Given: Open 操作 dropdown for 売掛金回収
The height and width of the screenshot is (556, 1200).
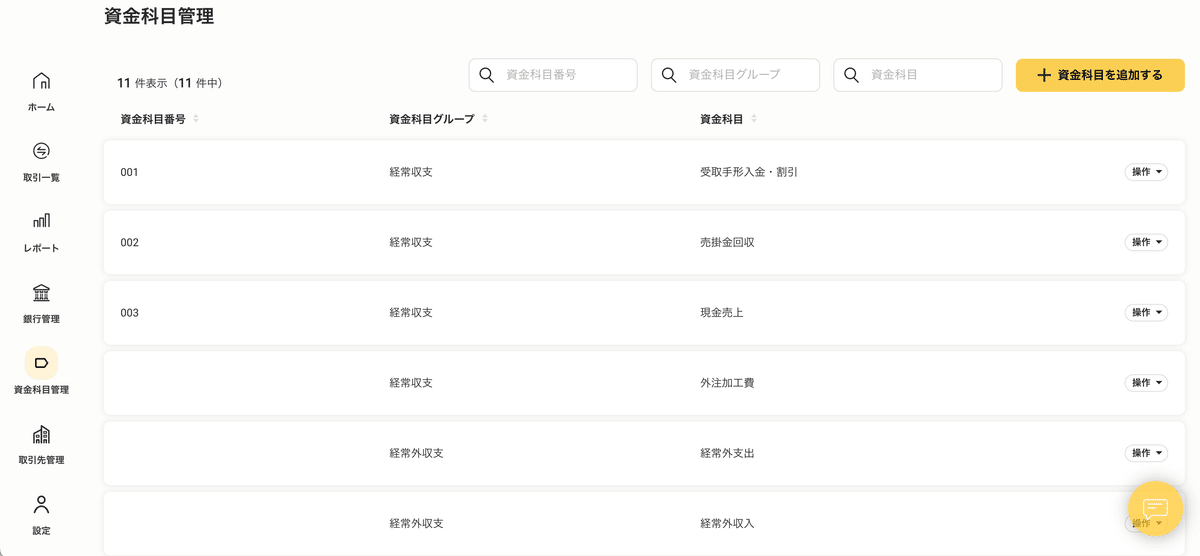Looking at the screenshot, I should pos(1146,242).
